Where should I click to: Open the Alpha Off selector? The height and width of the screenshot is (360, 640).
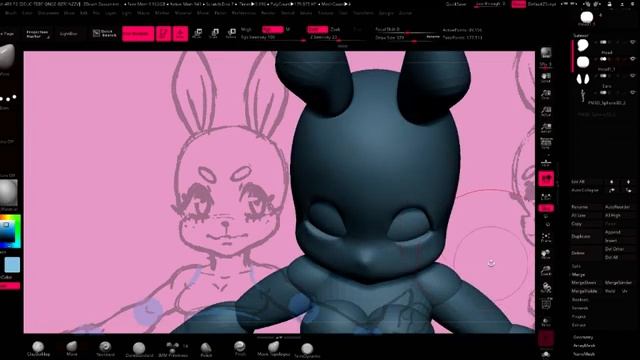(x=7, y=142)
